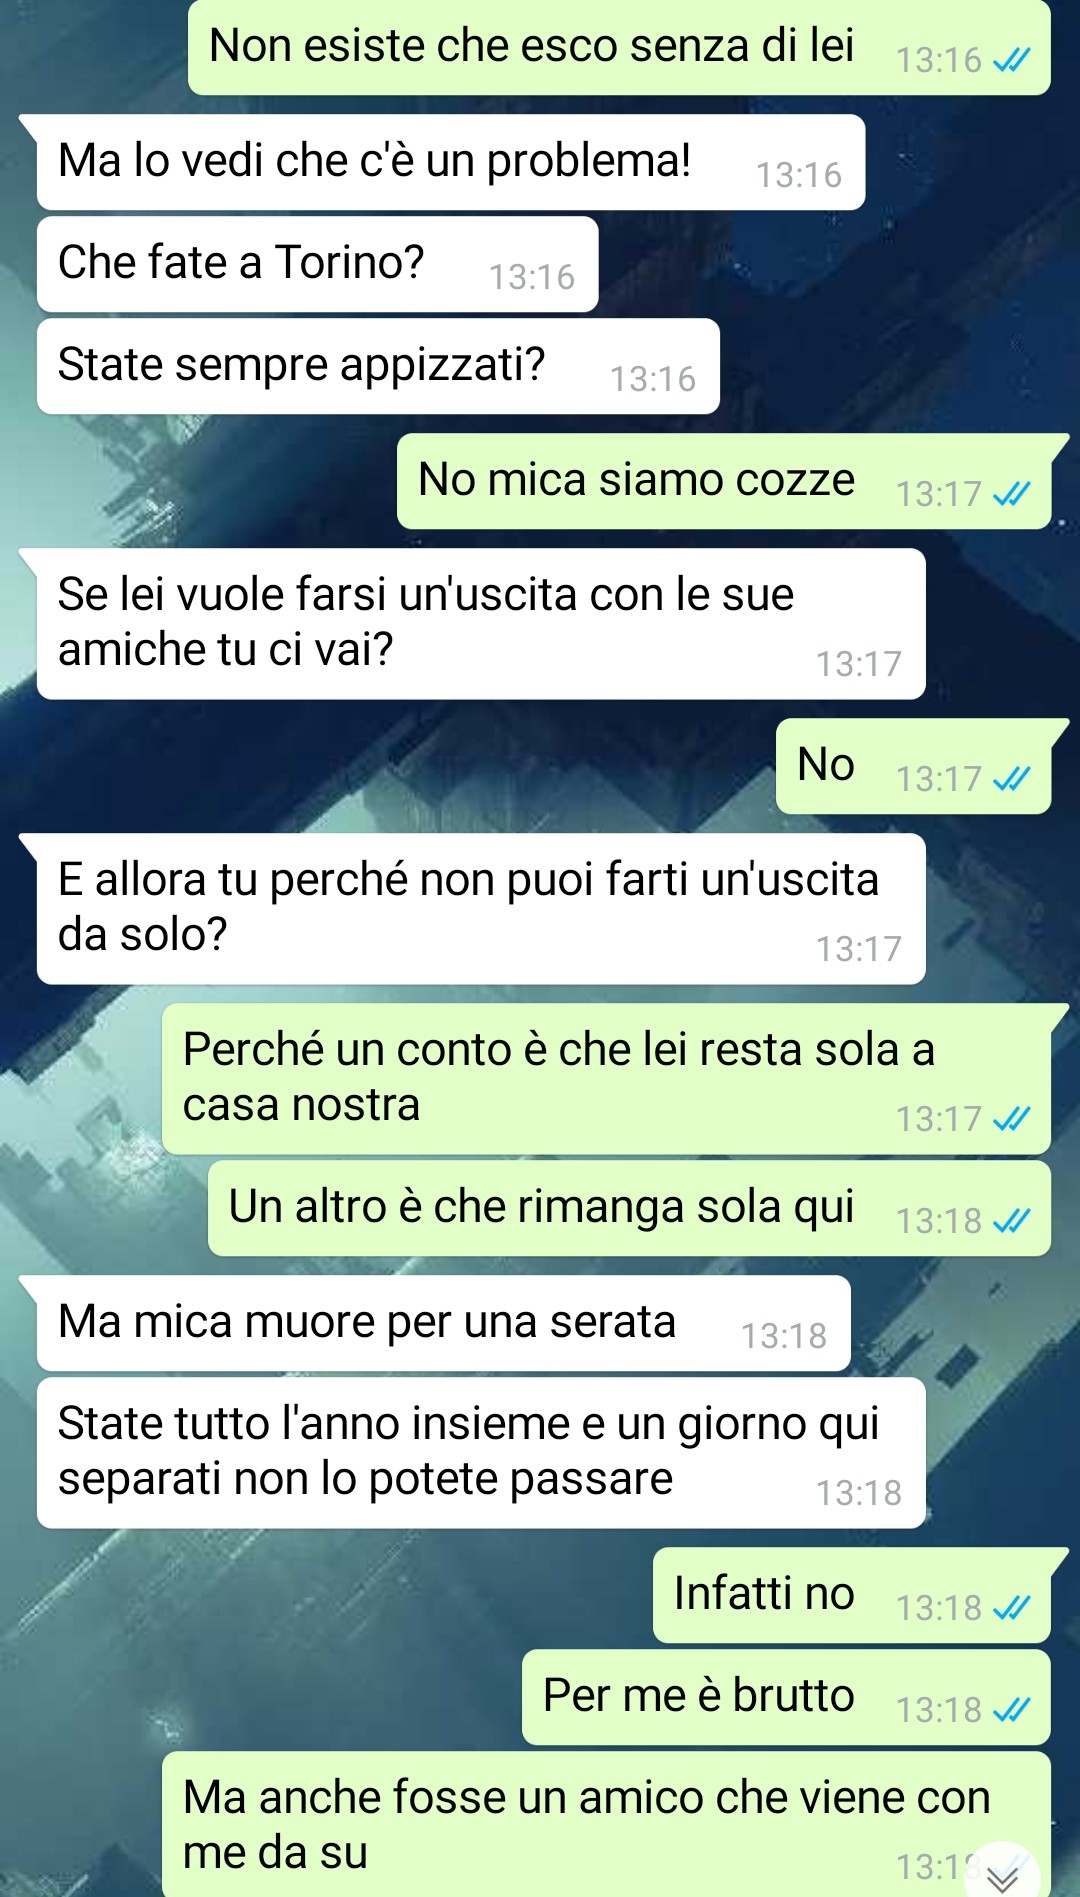Tap the scroll-to-bottom double chevron button
1080x1897 pixels.
click(x=1002, y=1871)
